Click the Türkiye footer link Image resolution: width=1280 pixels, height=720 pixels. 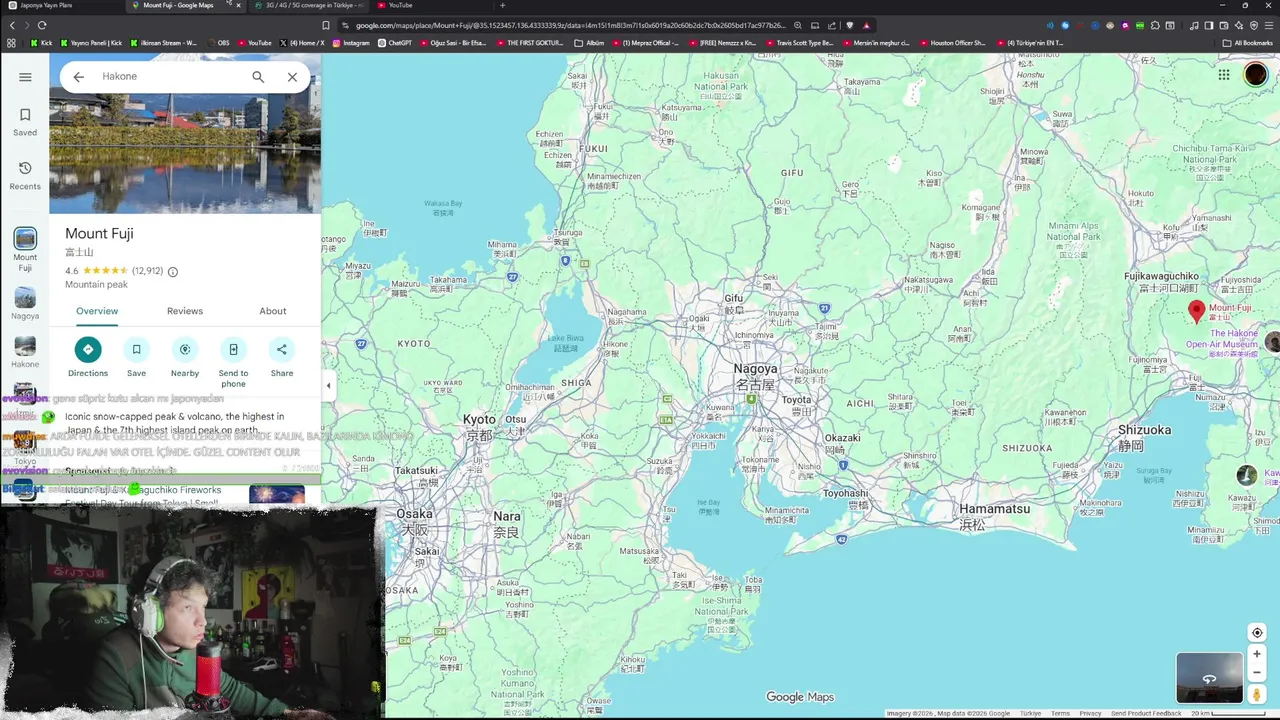point(1029,714)
